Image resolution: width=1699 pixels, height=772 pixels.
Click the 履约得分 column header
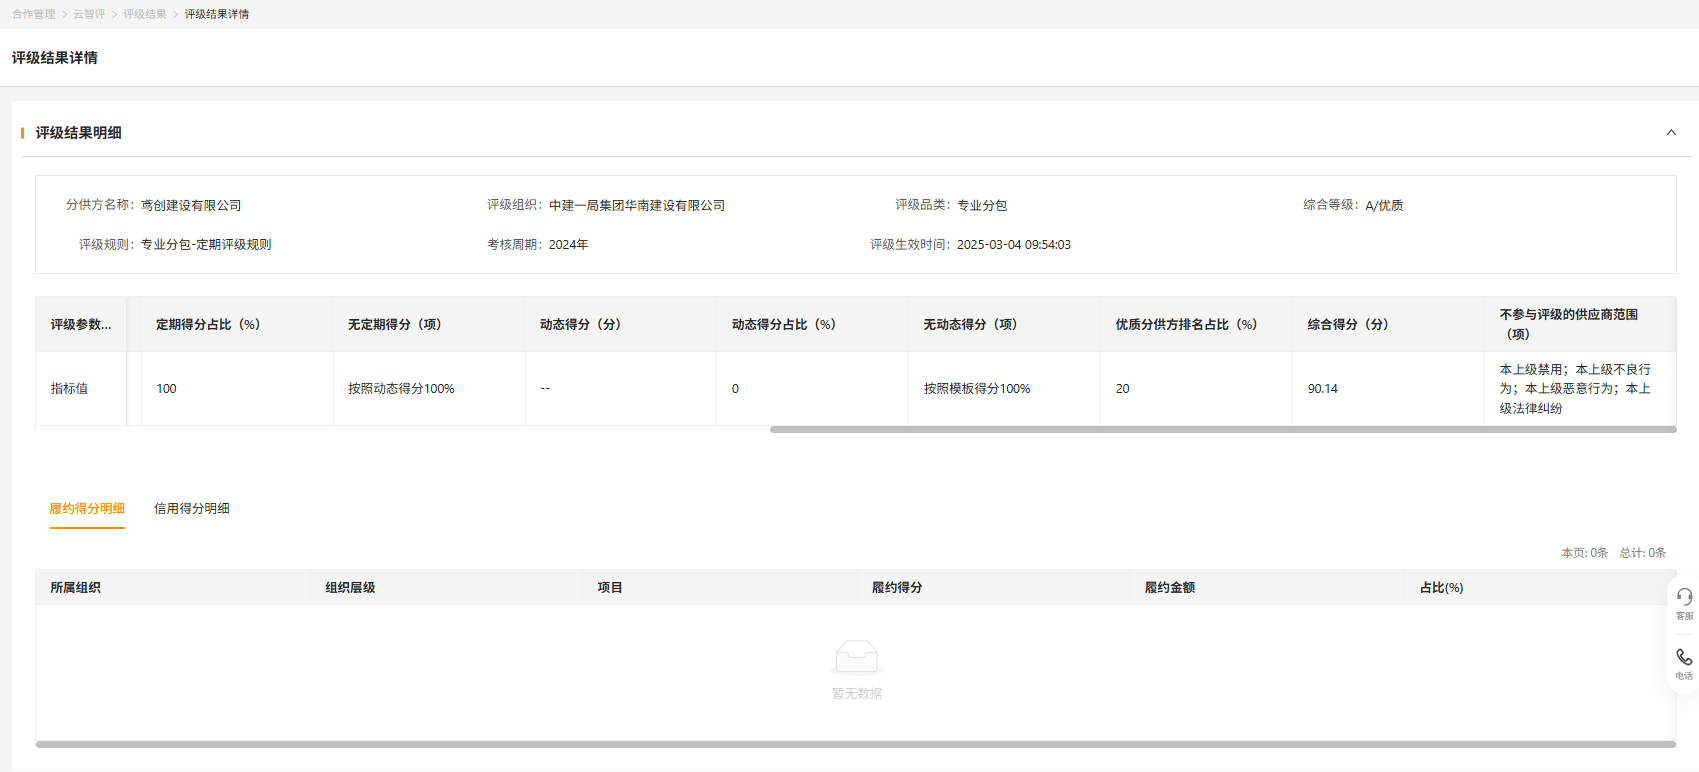(x=896, y=588)
